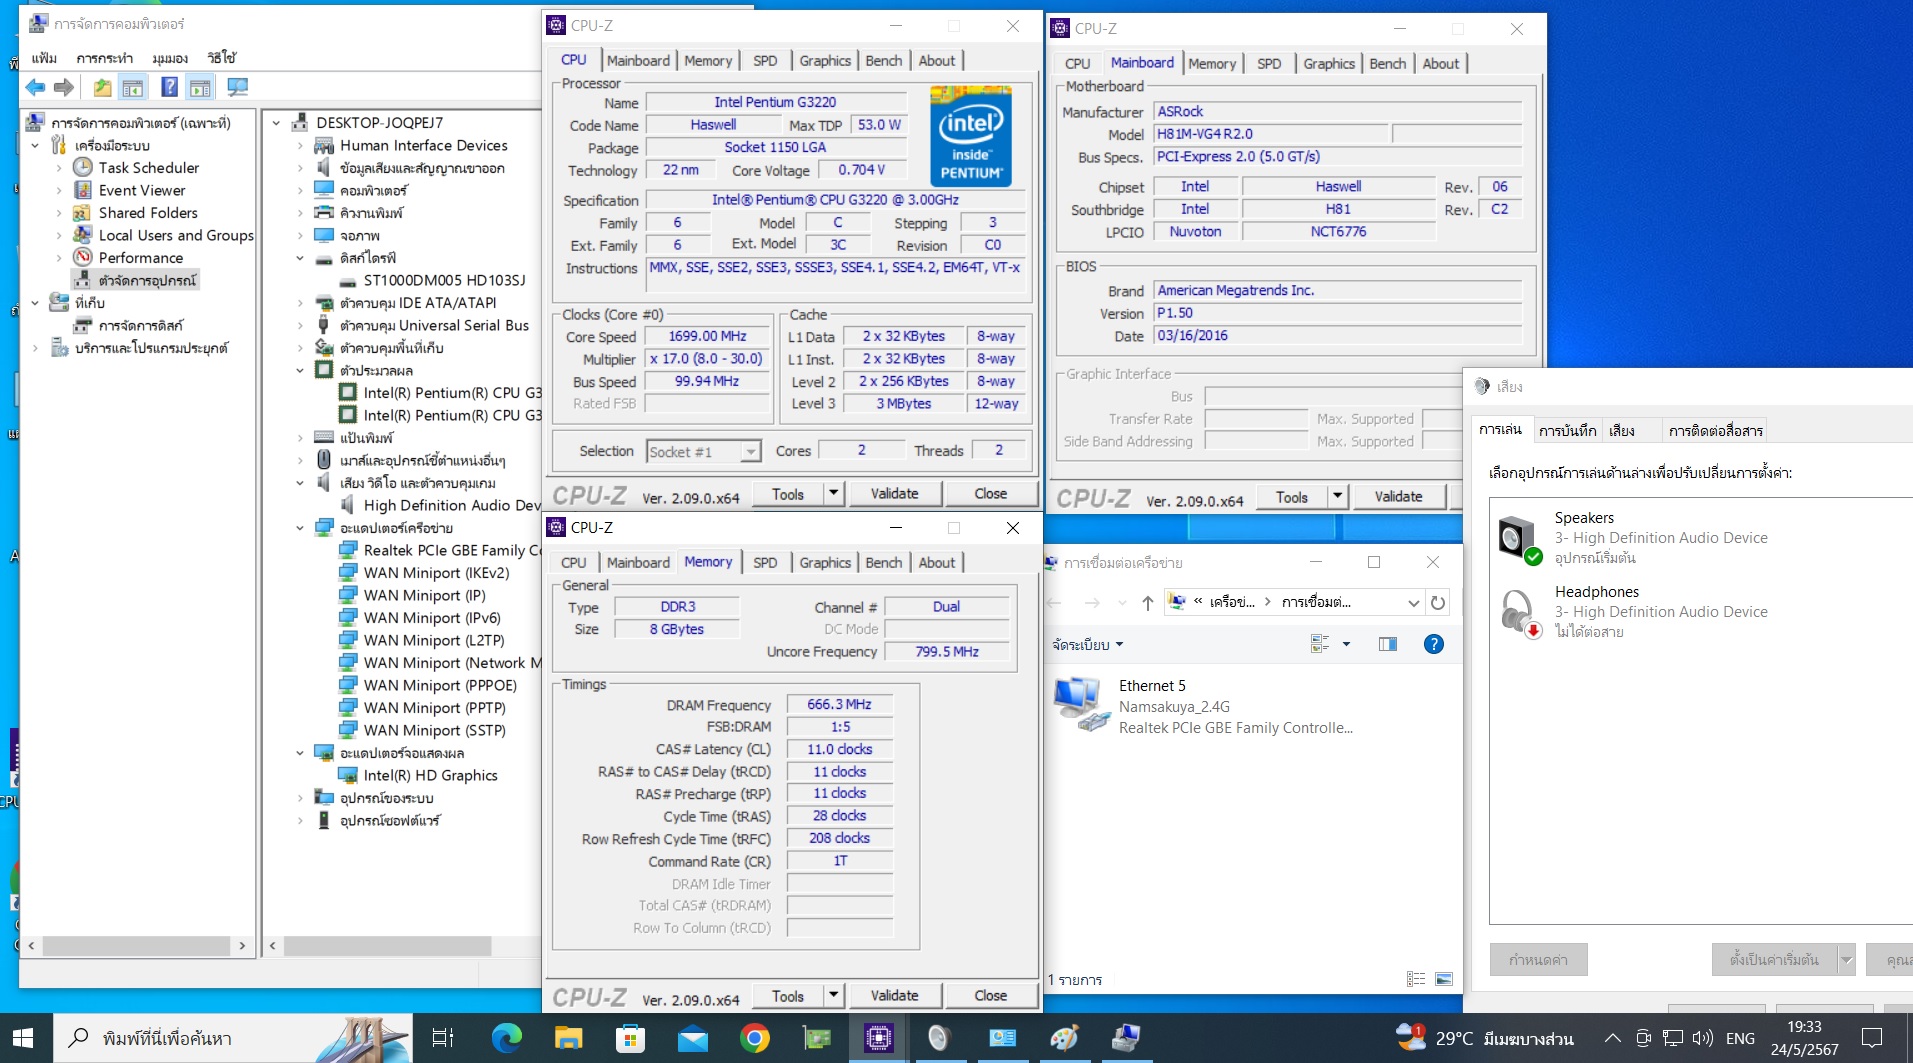Expand Task Scheduler node arrow
The image size is (1913, 1063).
59,168
